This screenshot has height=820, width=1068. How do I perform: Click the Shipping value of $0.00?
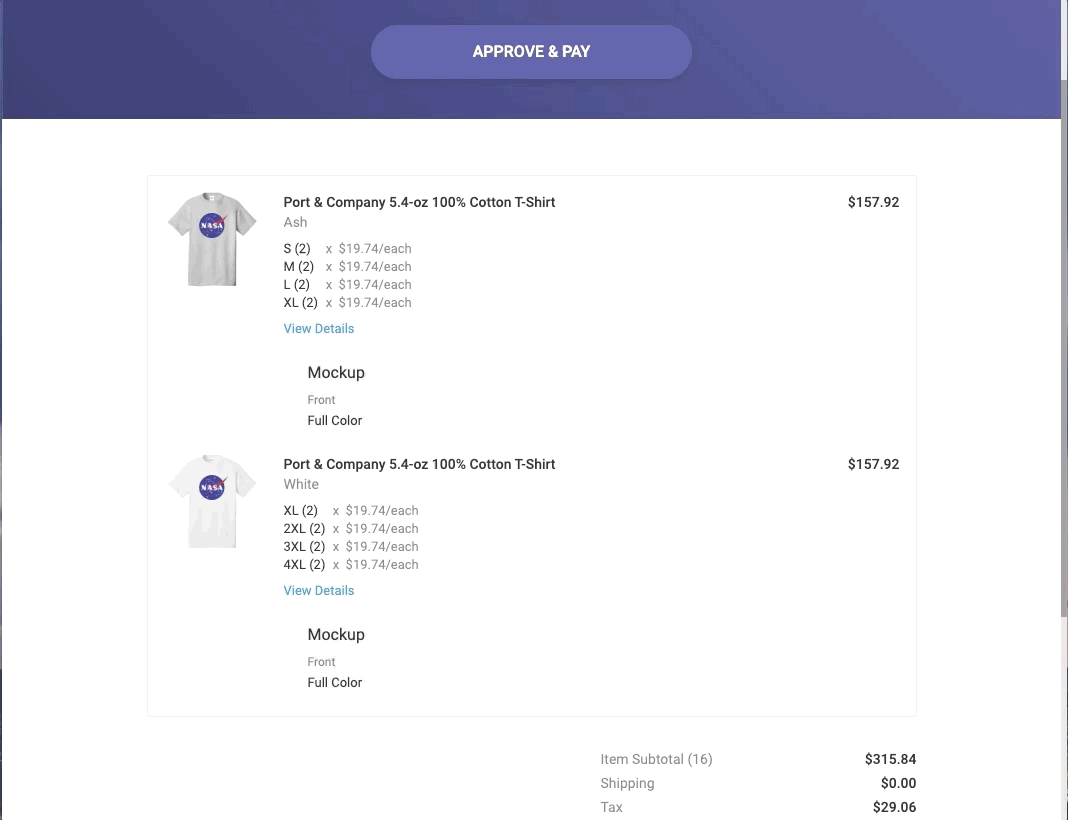click(x=898, y=783)
